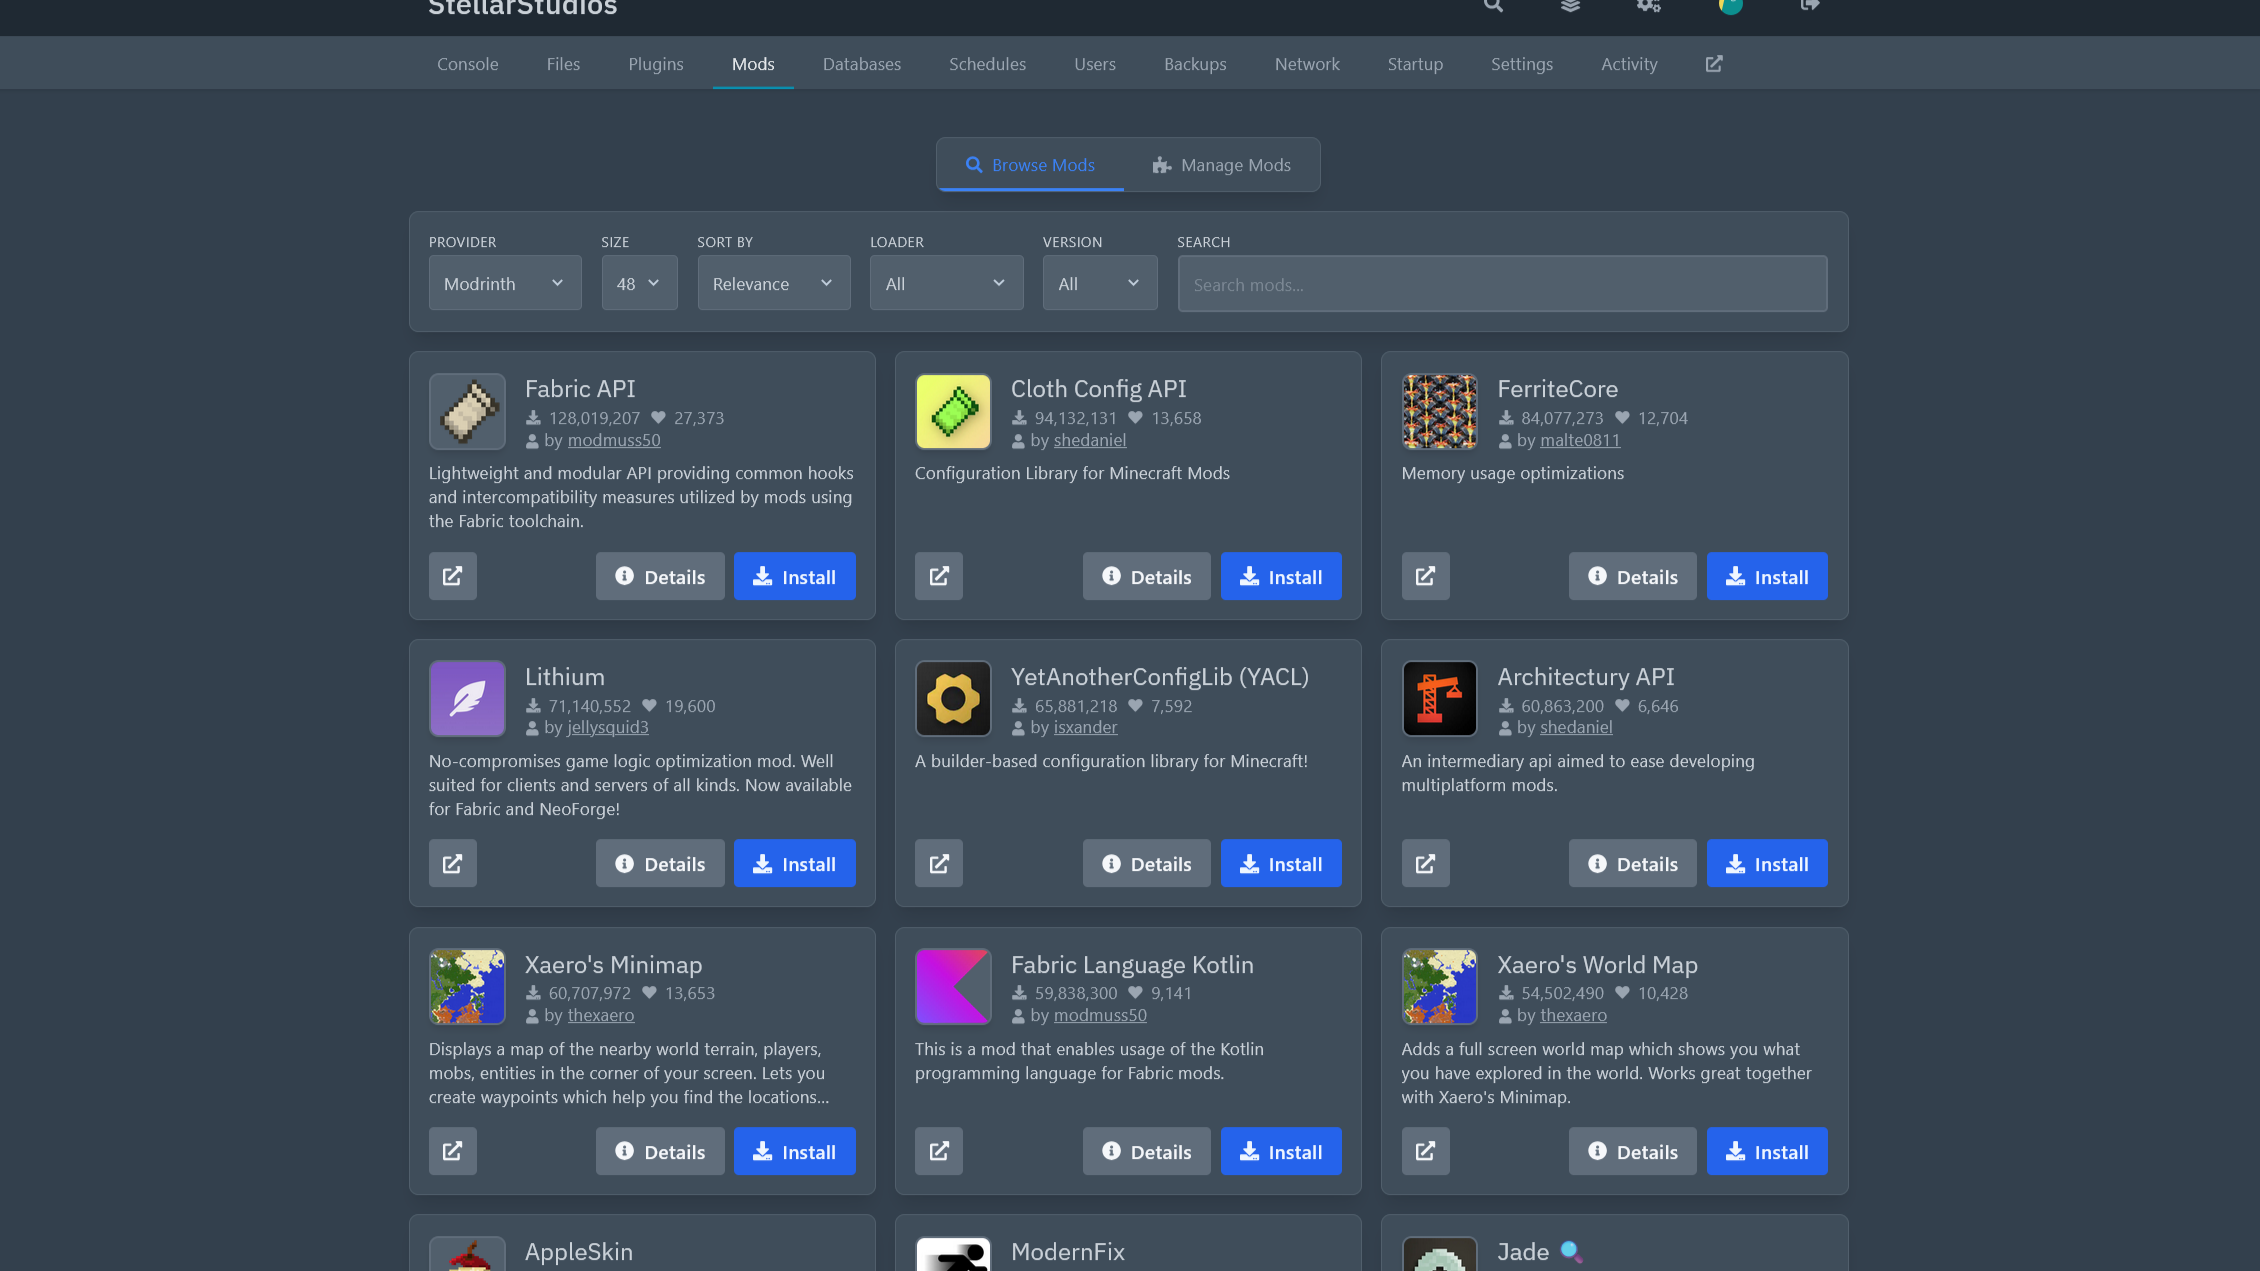
Task: Switch to the Manage Mods tab
Action: pyautogui.click(x=1221, y=165)
